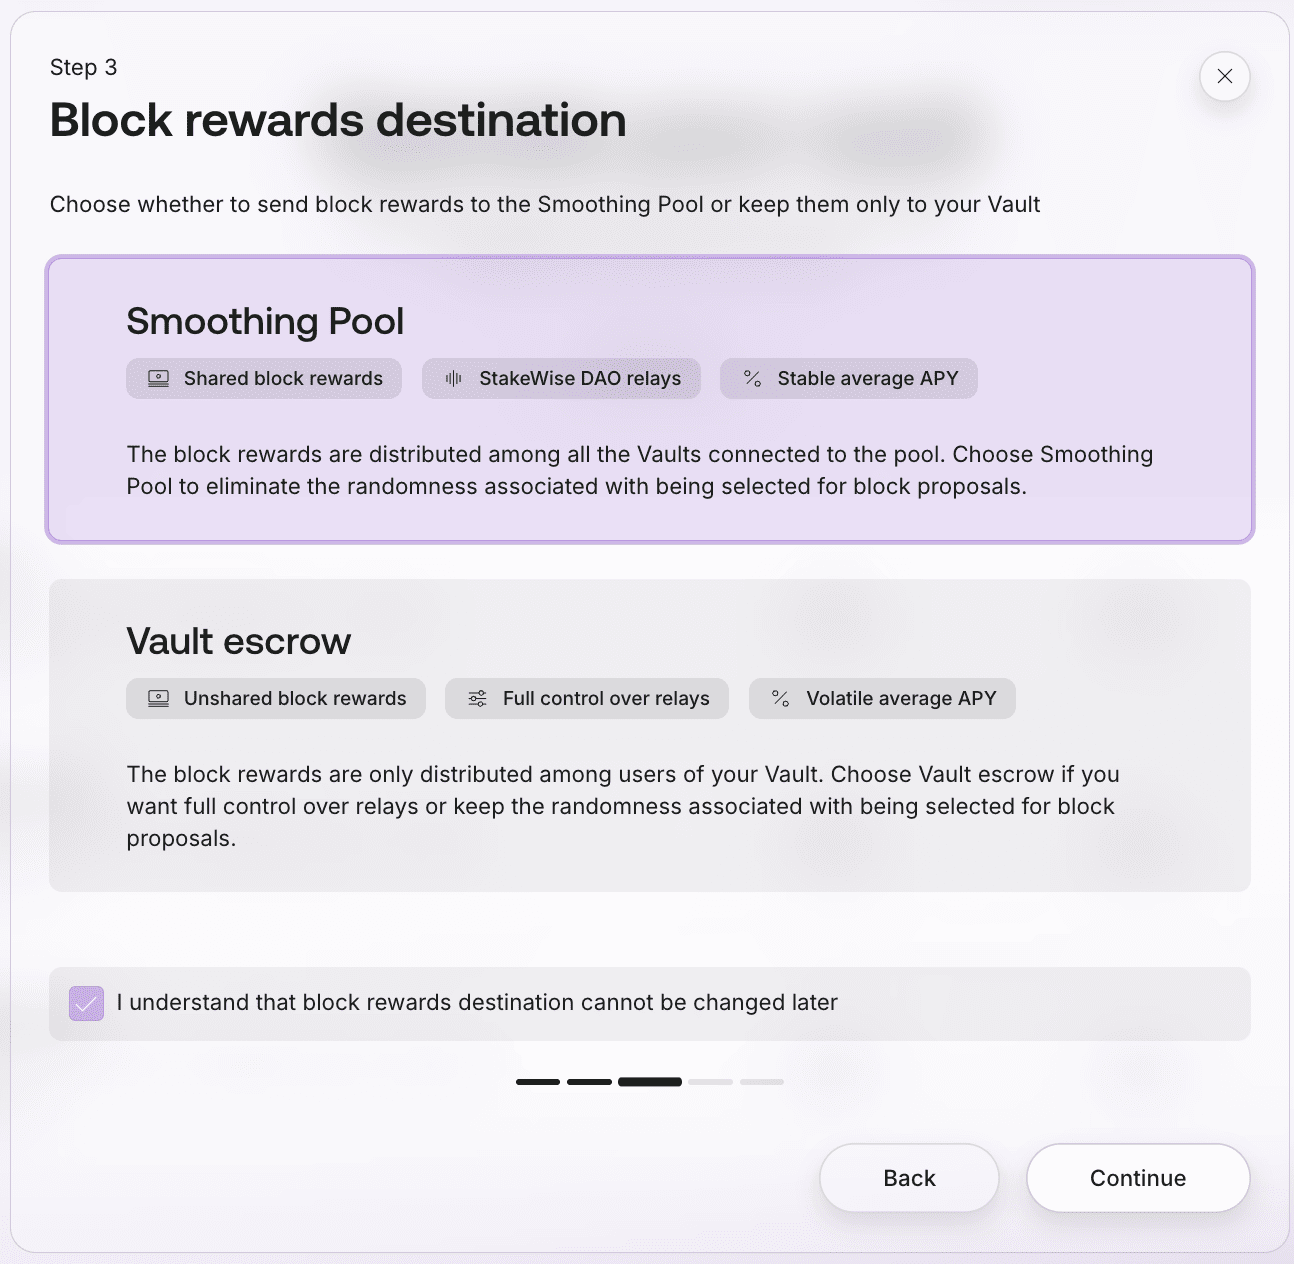The image size is (1294, 1264).
Task: Select the Vault escrow option card
Action: (650, 735)
